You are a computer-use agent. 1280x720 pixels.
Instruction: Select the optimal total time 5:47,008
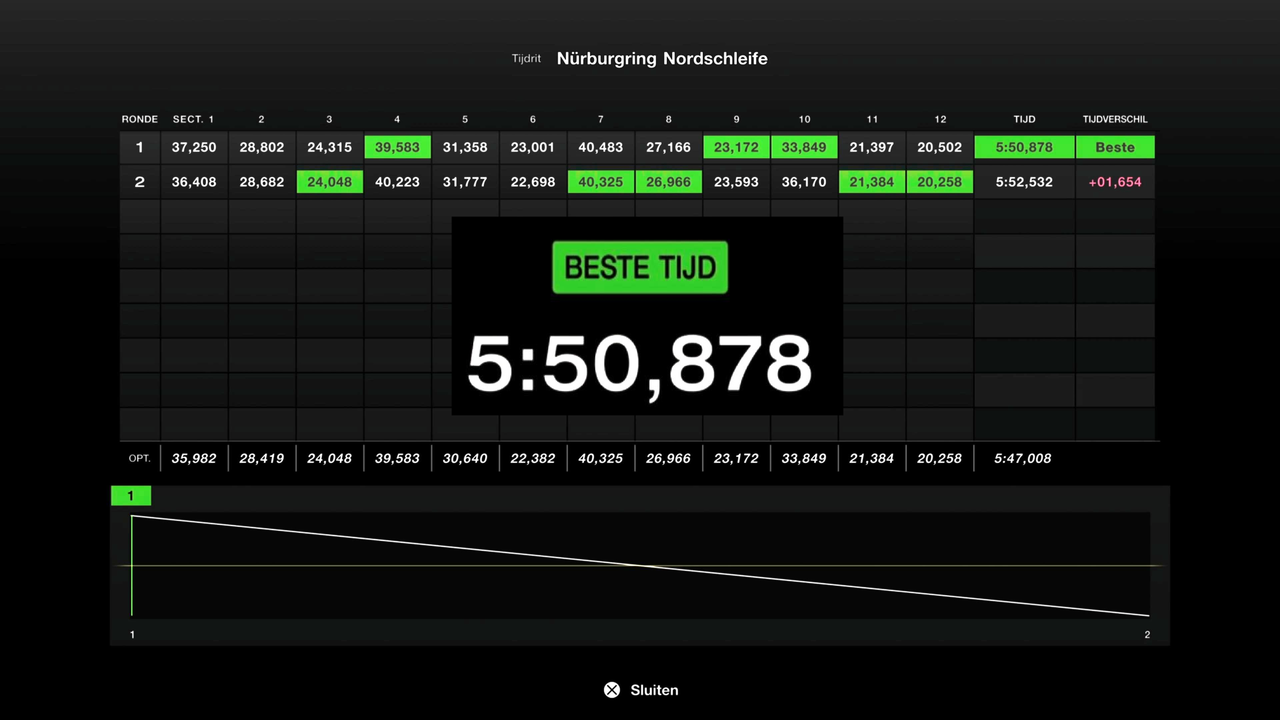click(1023, 458)
